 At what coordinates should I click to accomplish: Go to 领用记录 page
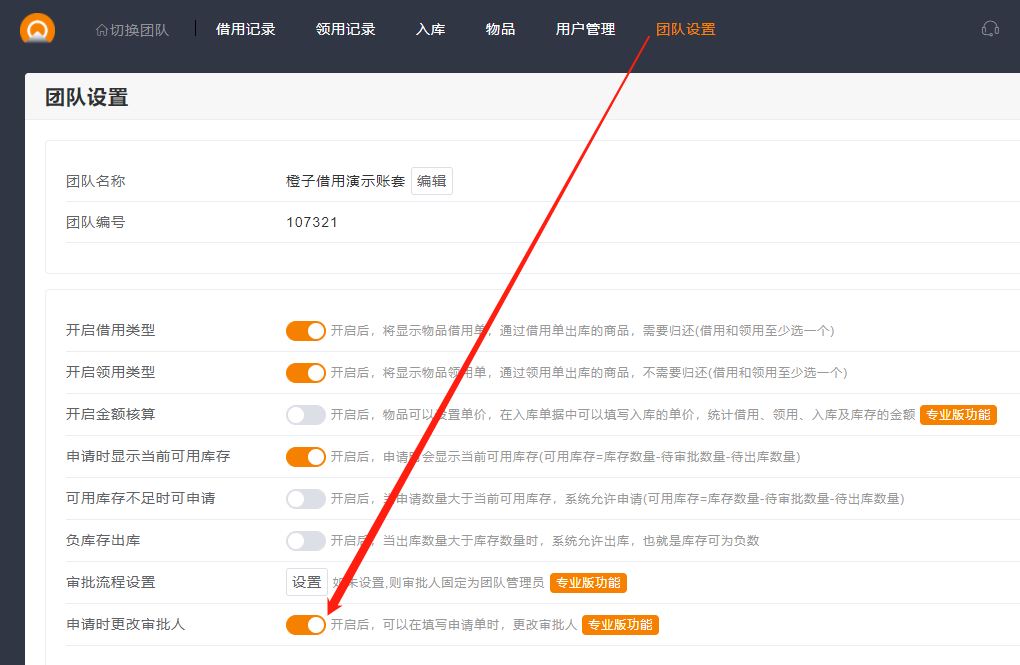345,29
